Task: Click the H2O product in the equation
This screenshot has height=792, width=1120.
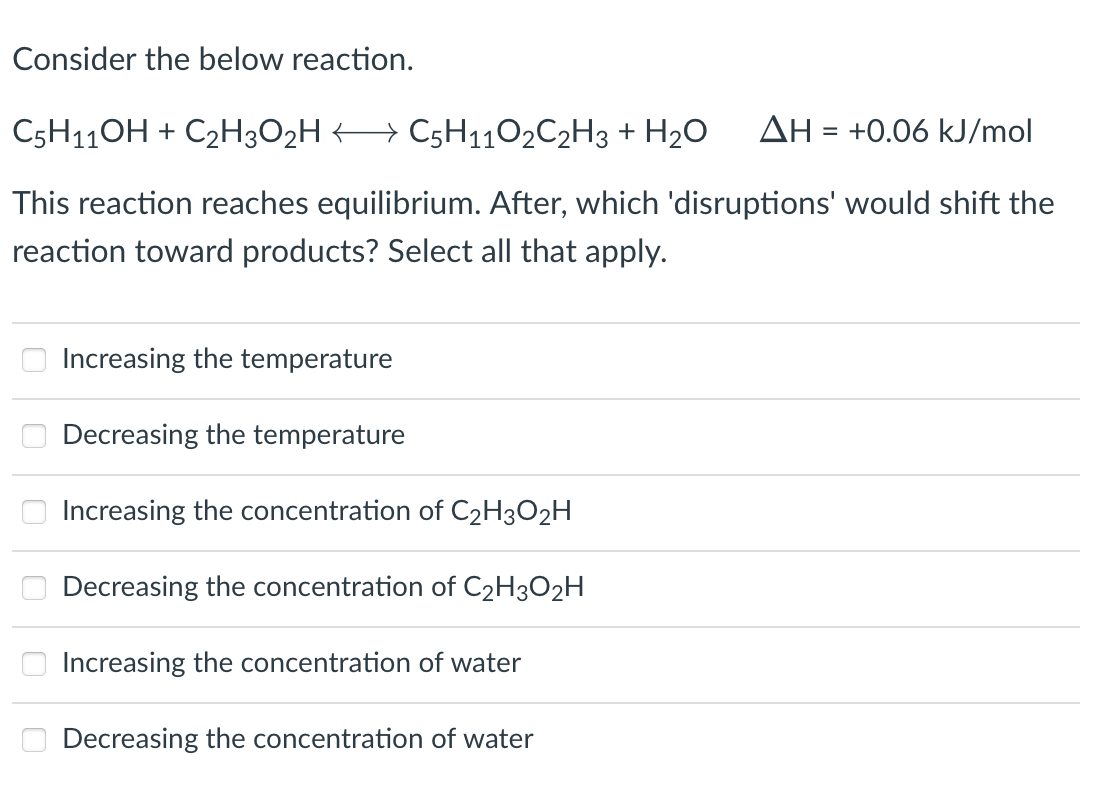Action: coord(674,131)
